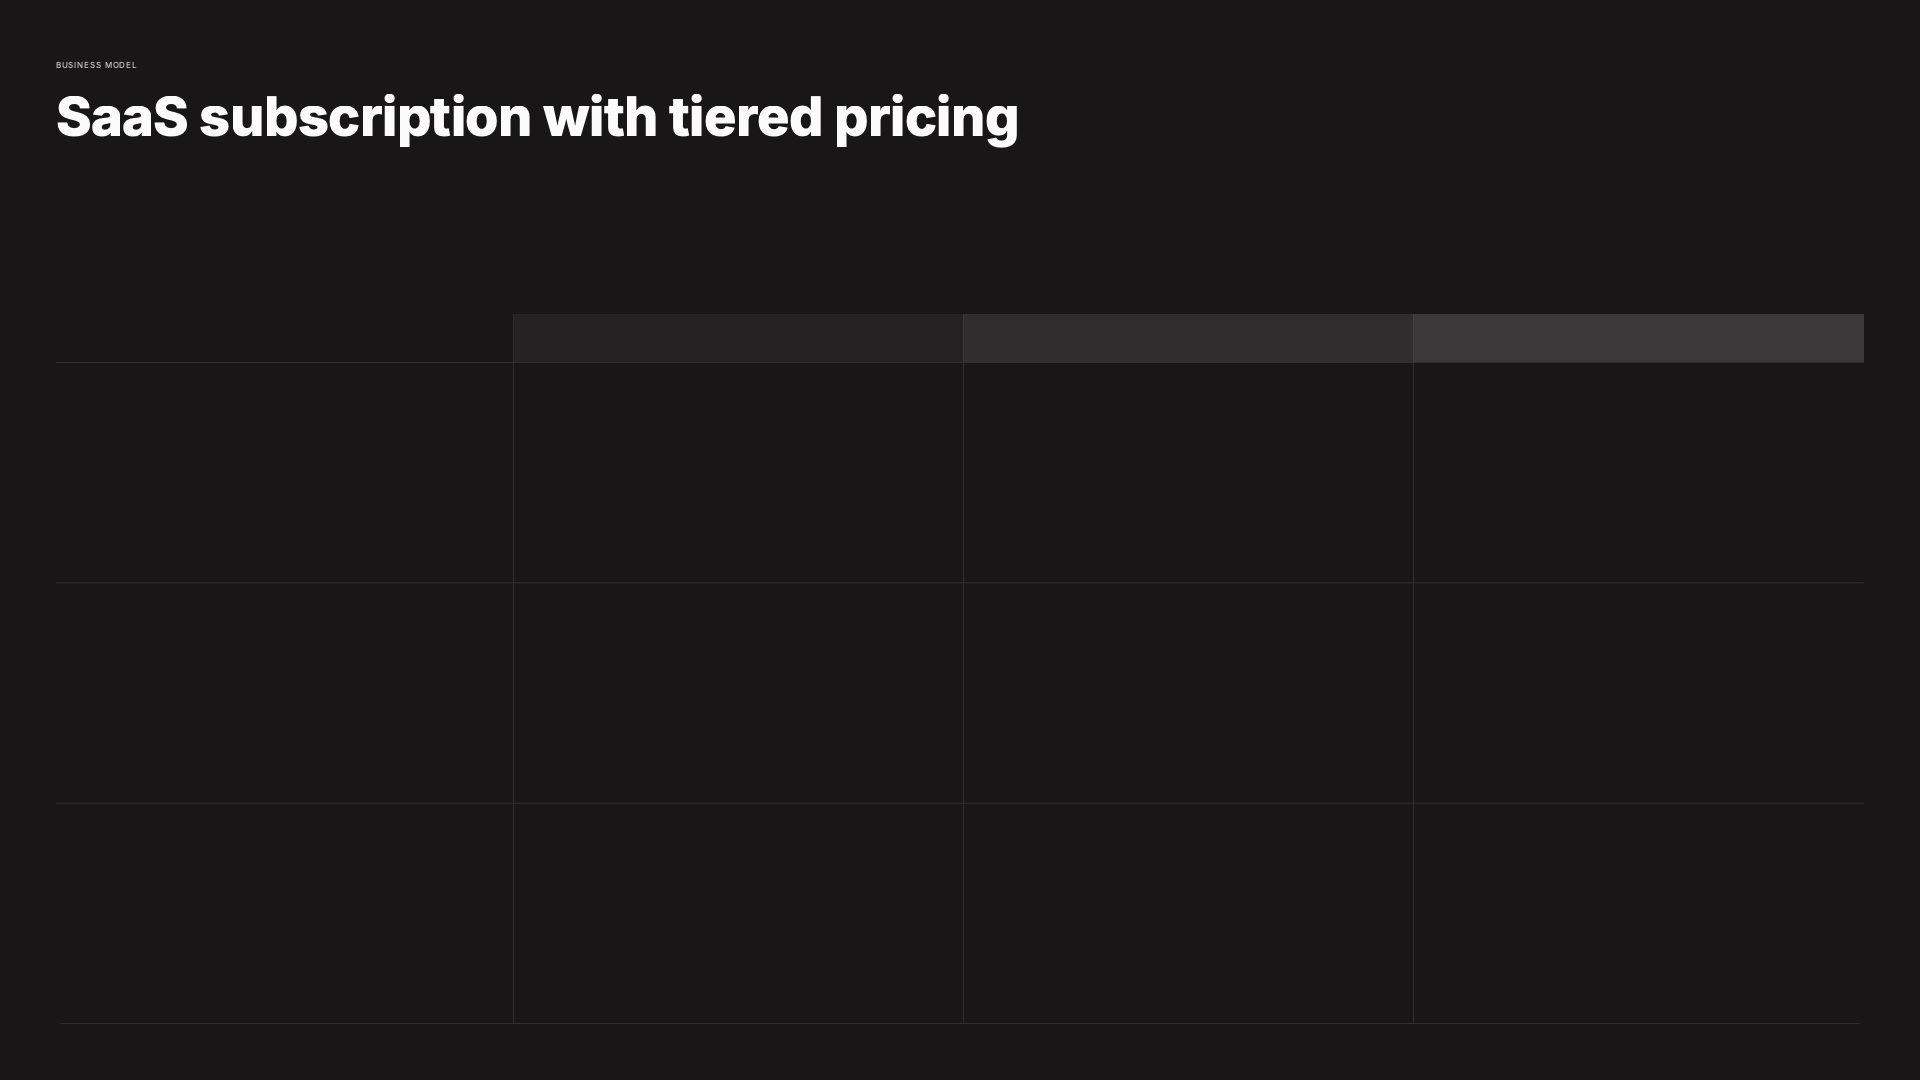Image resolution: width=1920 pixels, height=1080 pixels.
Task: Click the word pricing in the heading
Action: coord(926,117)
